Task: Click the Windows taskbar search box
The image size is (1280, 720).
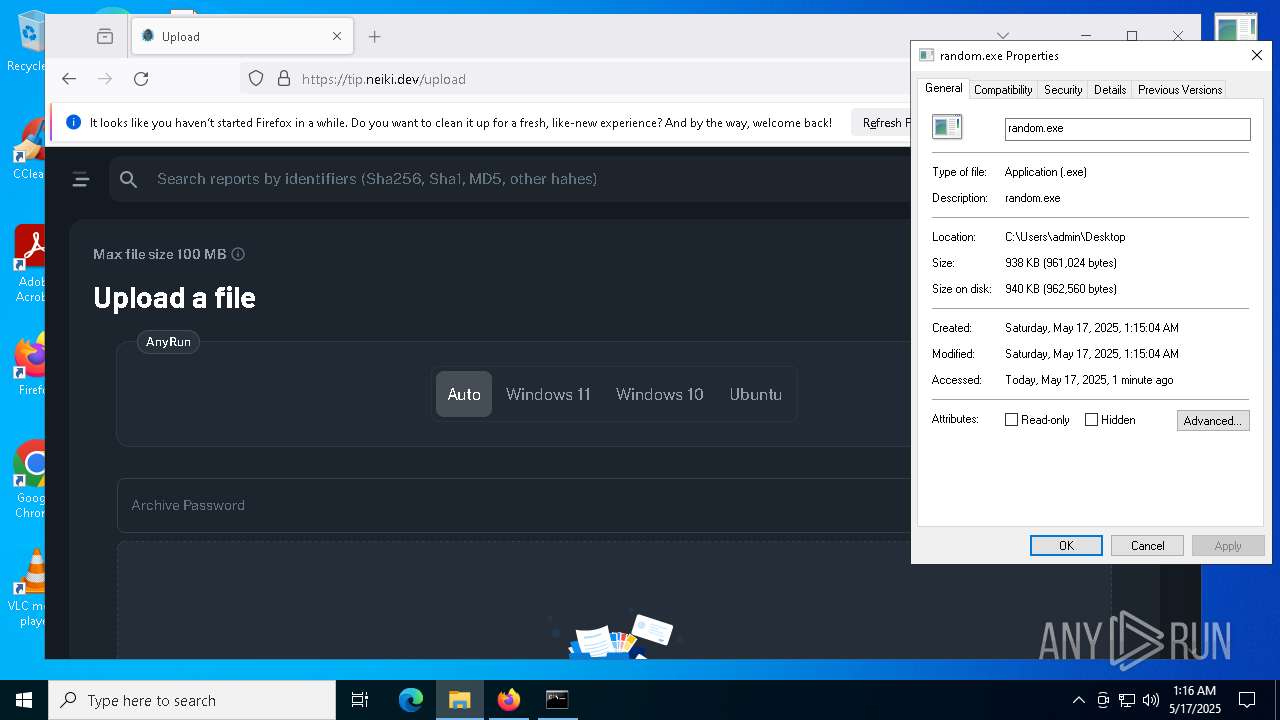Action: point(192,700)
